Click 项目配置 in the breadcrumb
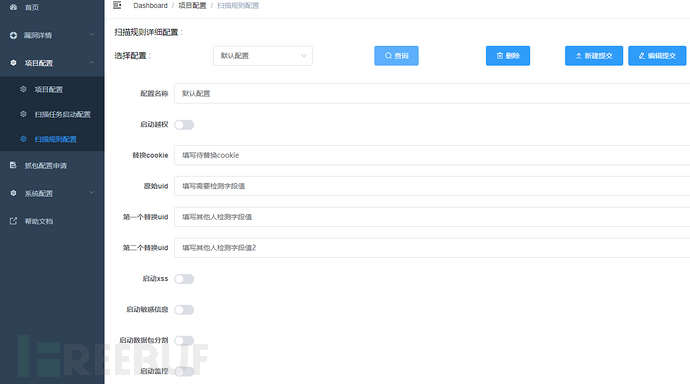 pyautogui.click(x=192, y=6)
